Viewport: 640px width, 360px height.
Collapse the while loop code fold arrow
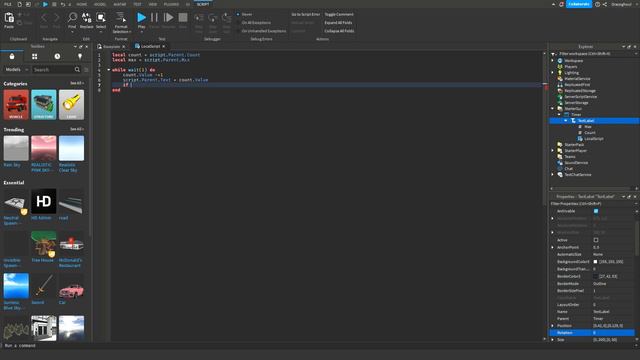click(109, 70)
